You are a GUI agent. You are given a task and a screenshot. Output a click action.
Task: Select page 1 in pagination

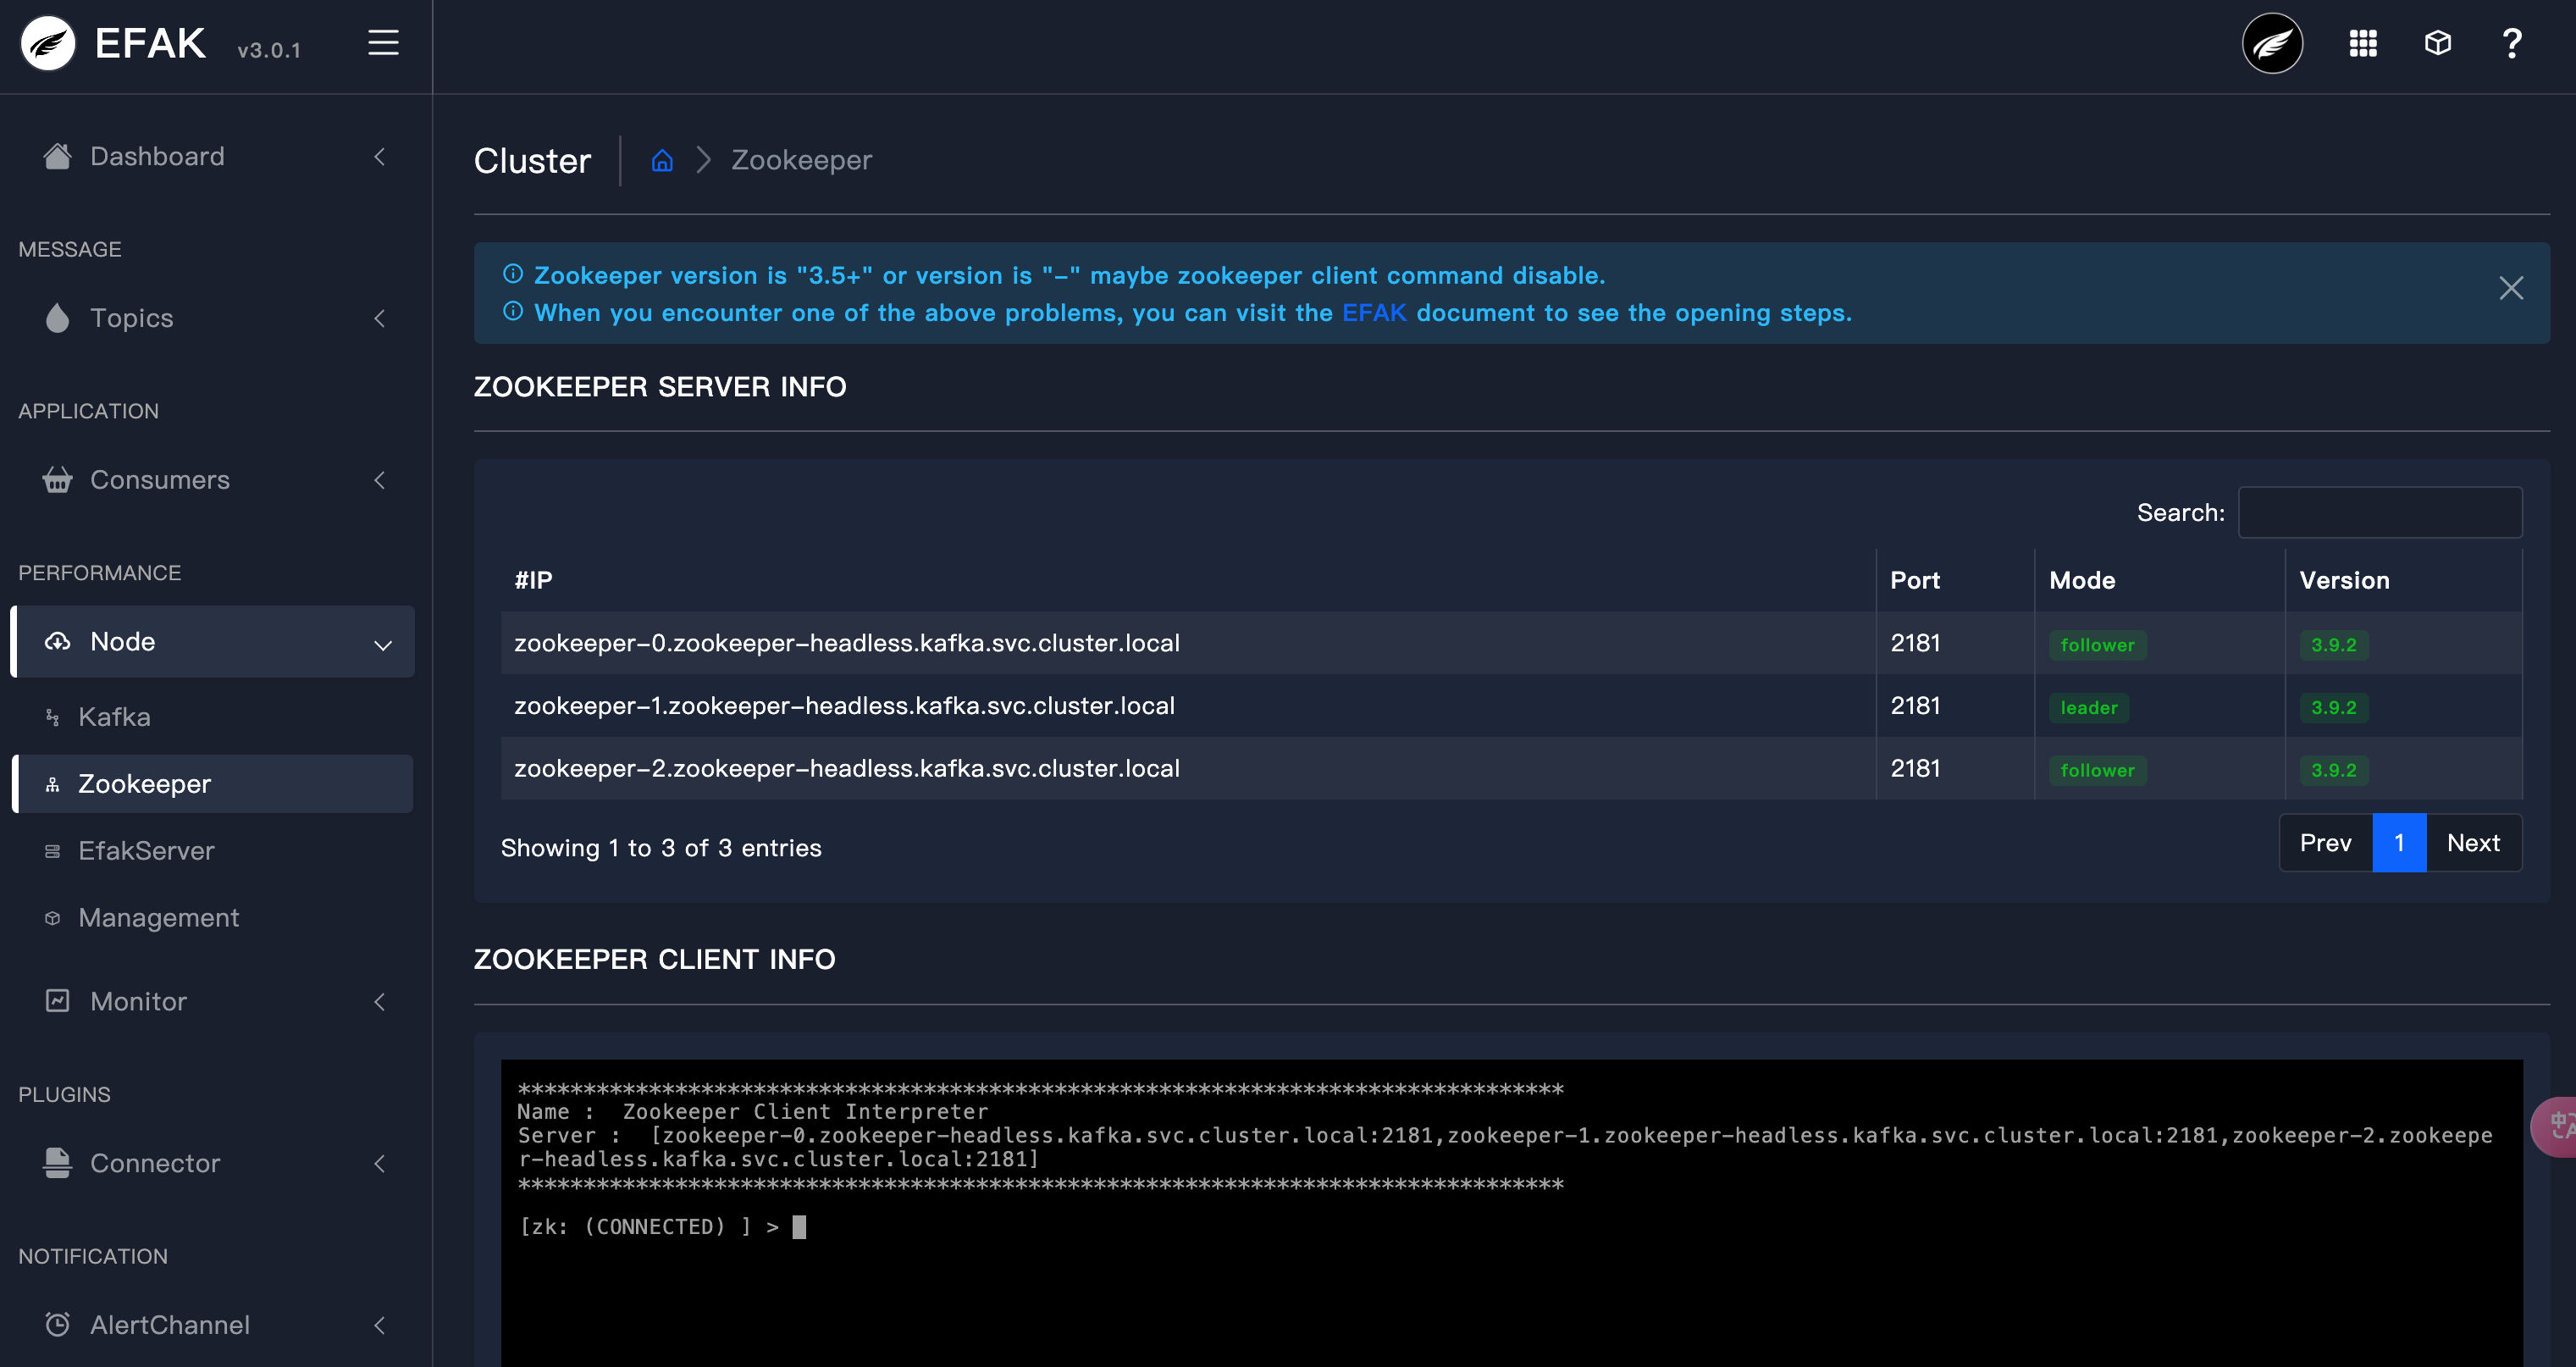(x=2399, y=843)
